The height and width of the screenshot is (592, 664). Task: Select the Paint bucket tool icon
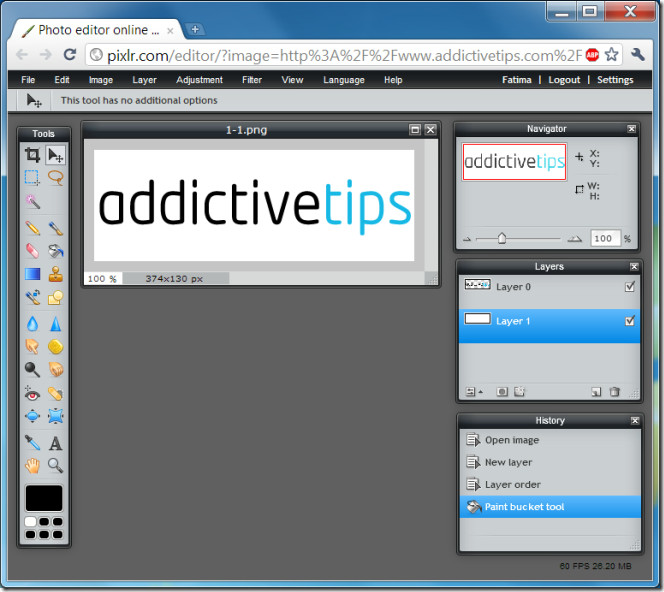[x=55, y=251]
